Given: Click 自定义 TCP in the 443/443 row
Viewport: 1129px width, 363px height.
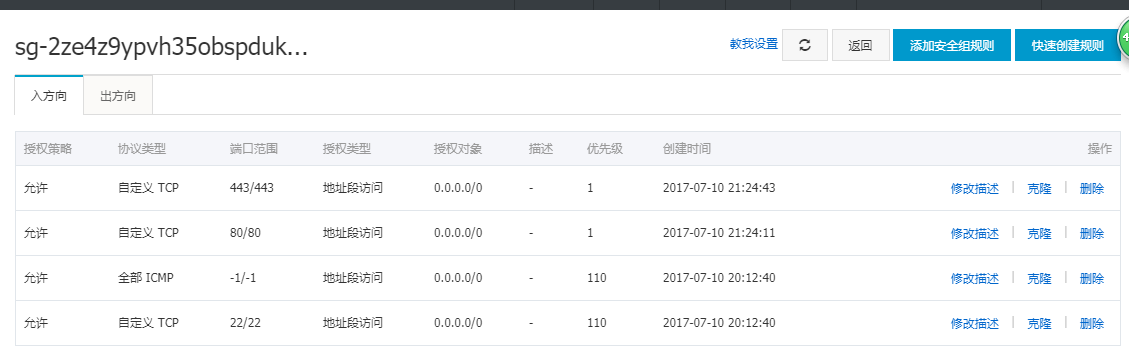Looking at the screenshot, I should 148,188.
